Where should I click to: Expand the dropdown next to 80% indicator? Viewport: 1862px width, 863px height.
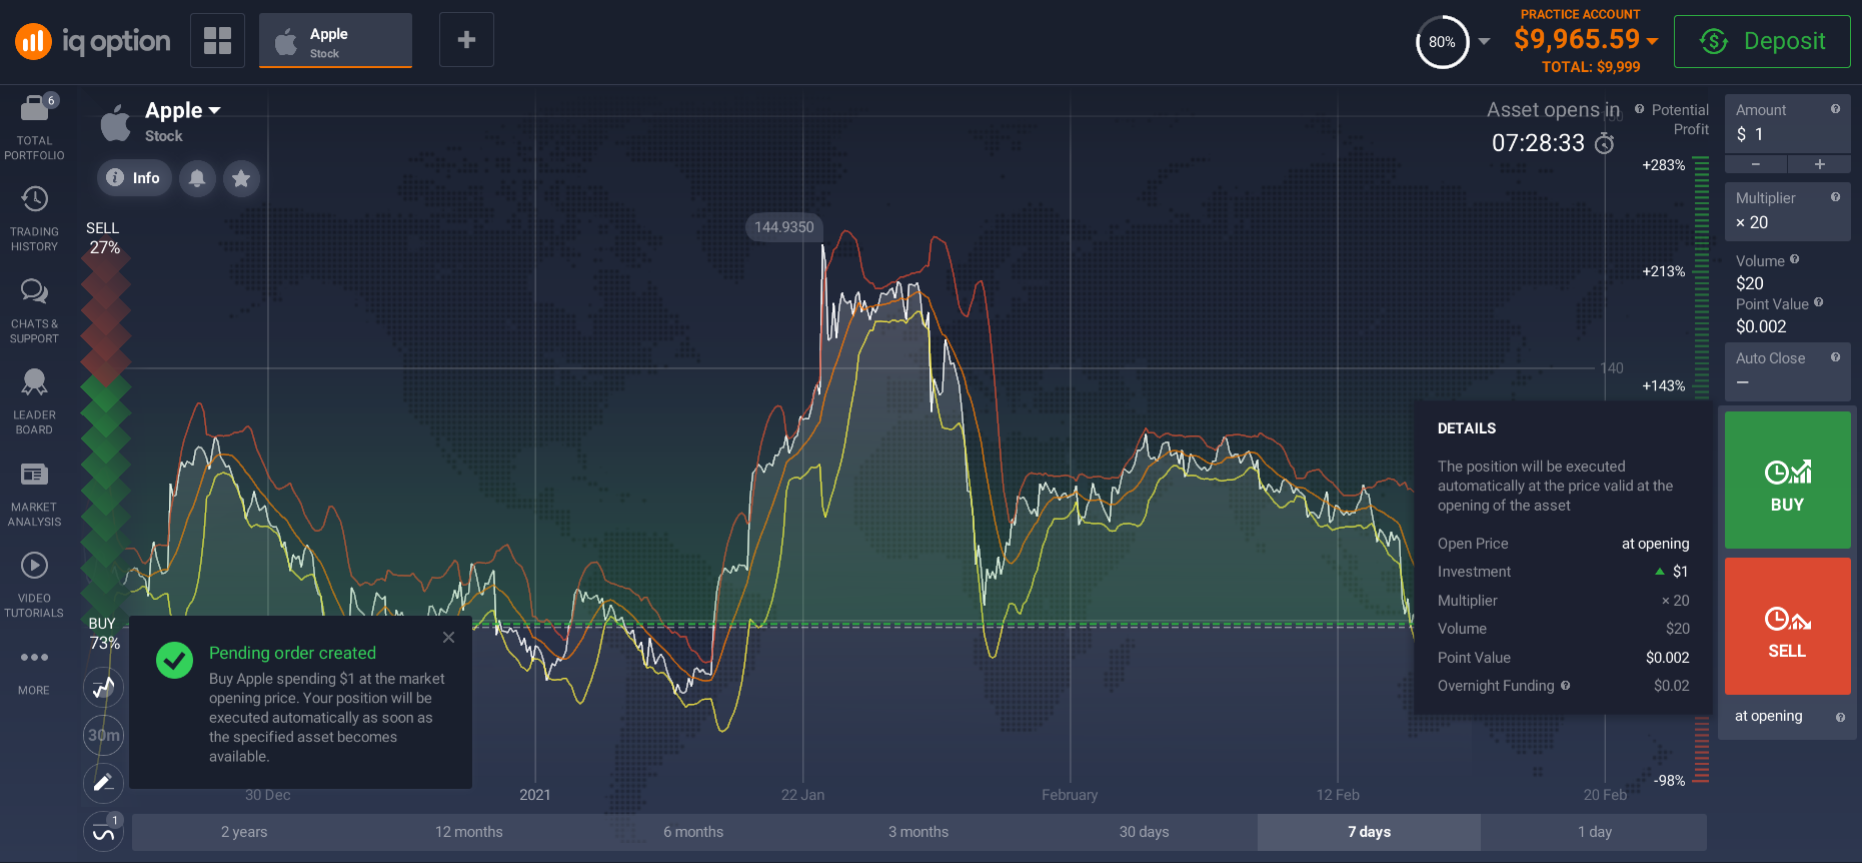tap(1484, 41)
